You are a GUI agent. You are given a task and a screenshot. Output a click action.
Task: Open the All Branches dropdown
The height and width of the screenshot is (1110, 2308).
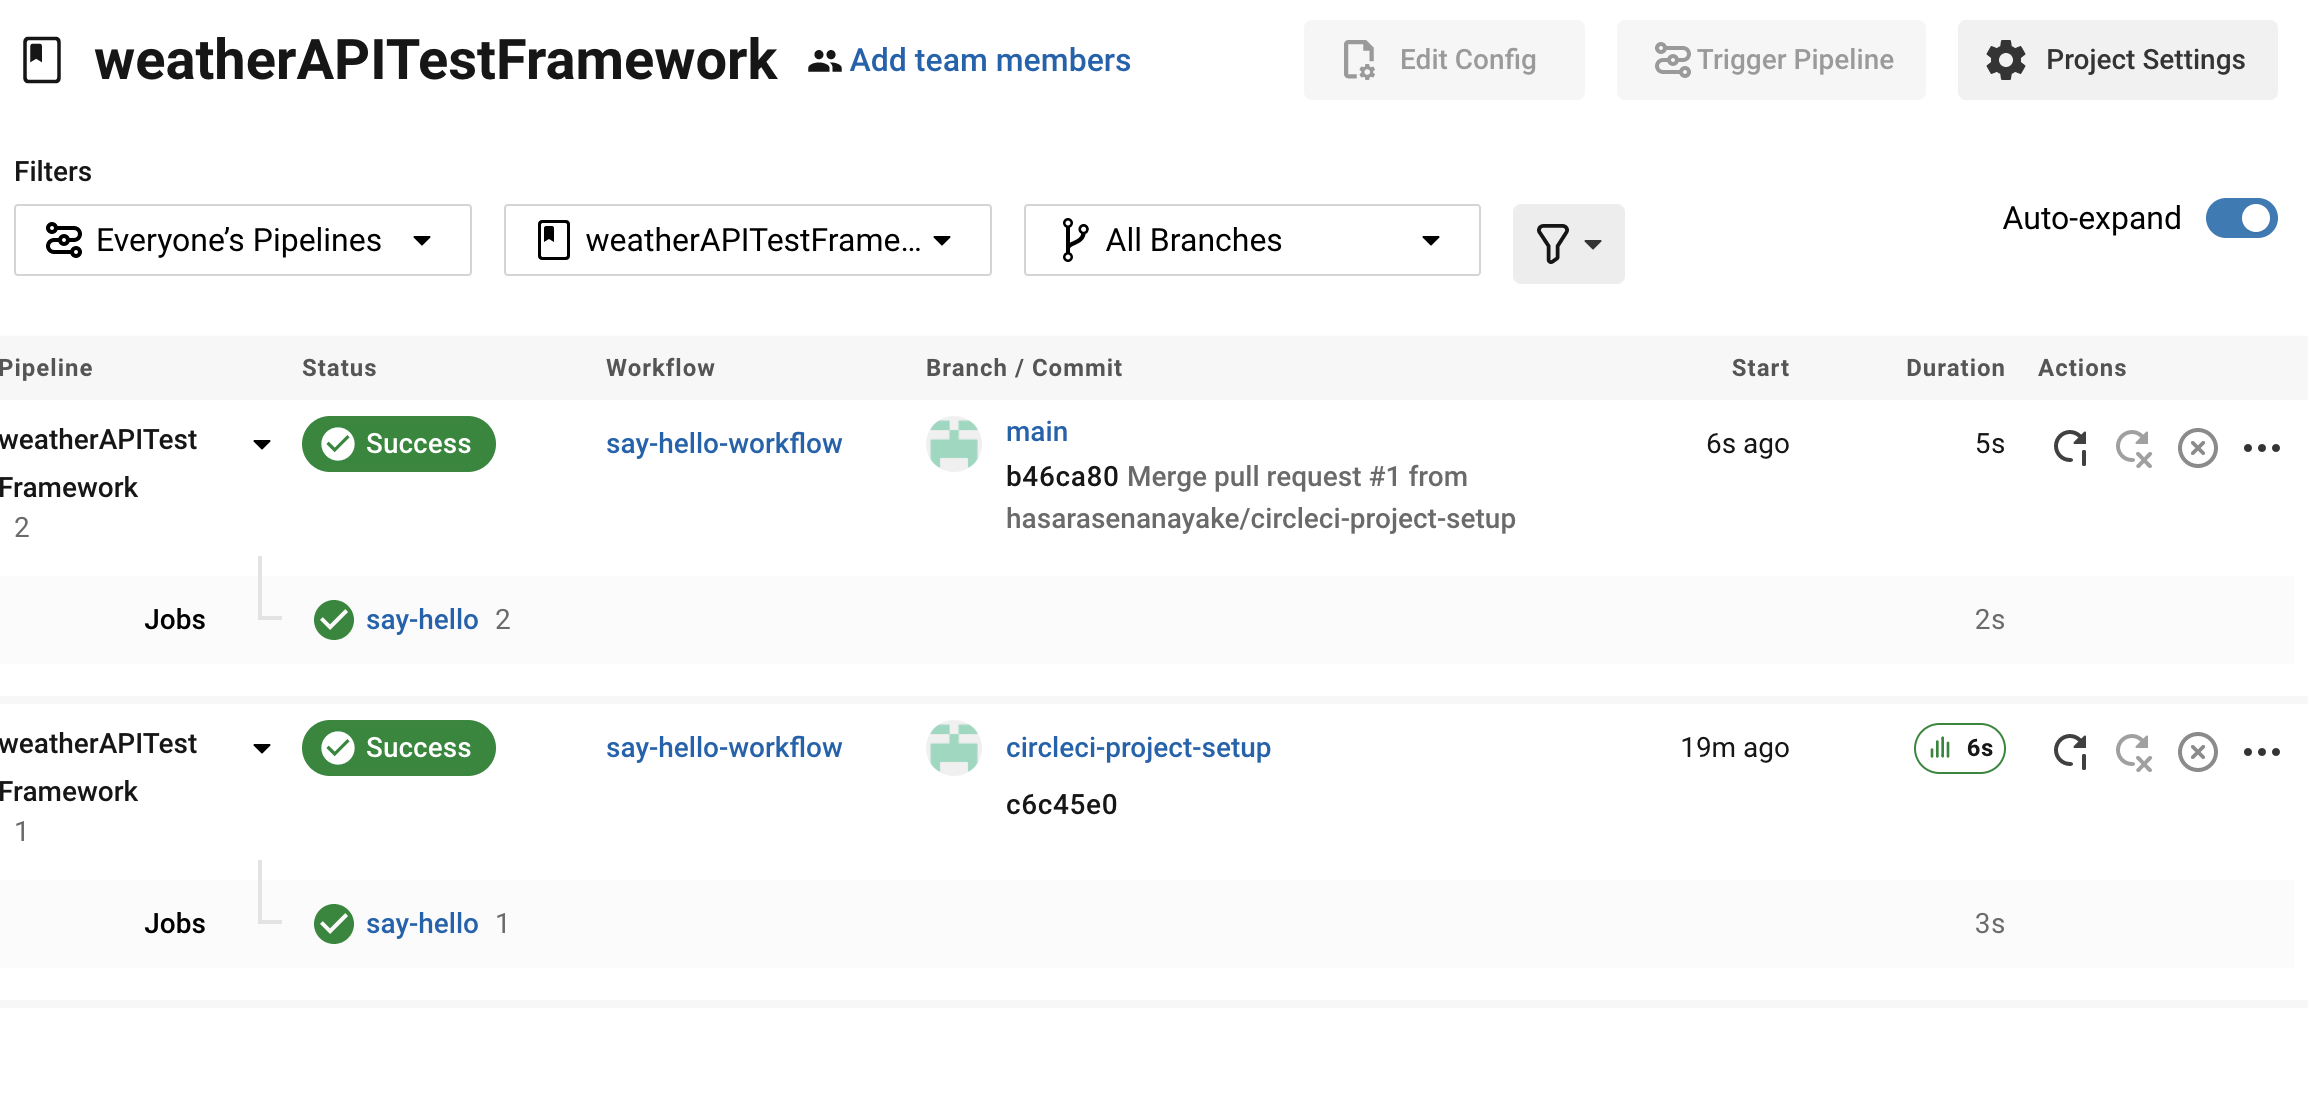(1251, 240)
